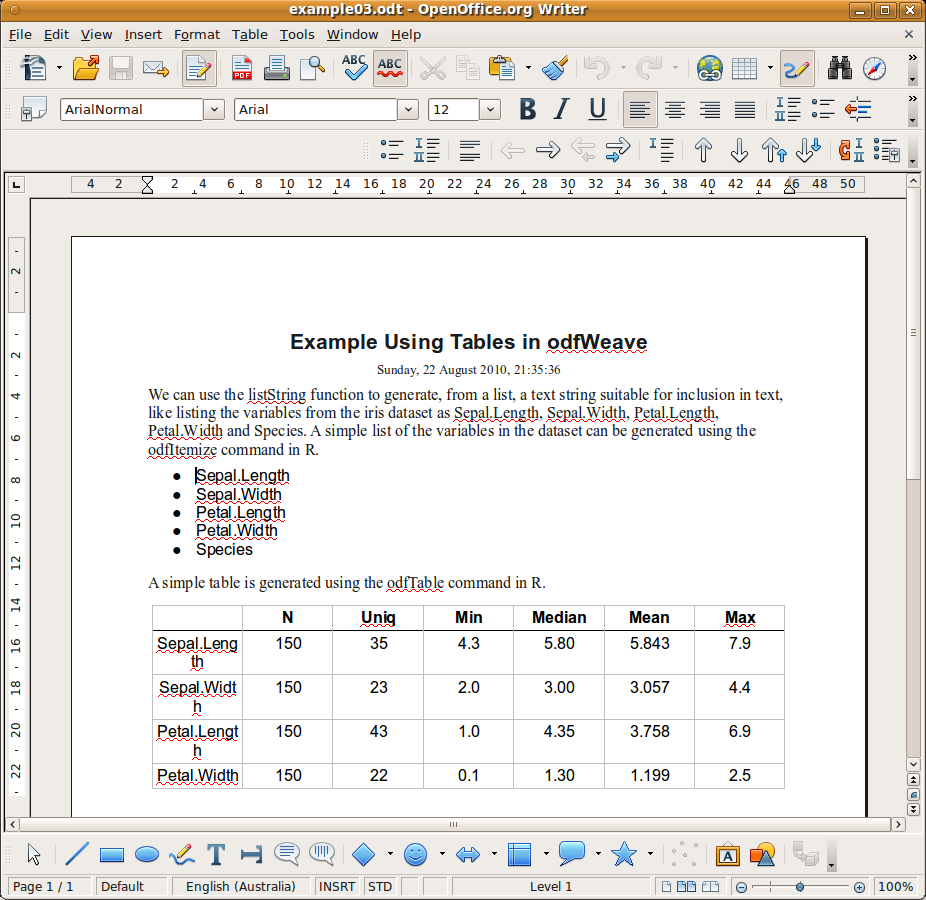Open the Table menu

pos(250,35)
